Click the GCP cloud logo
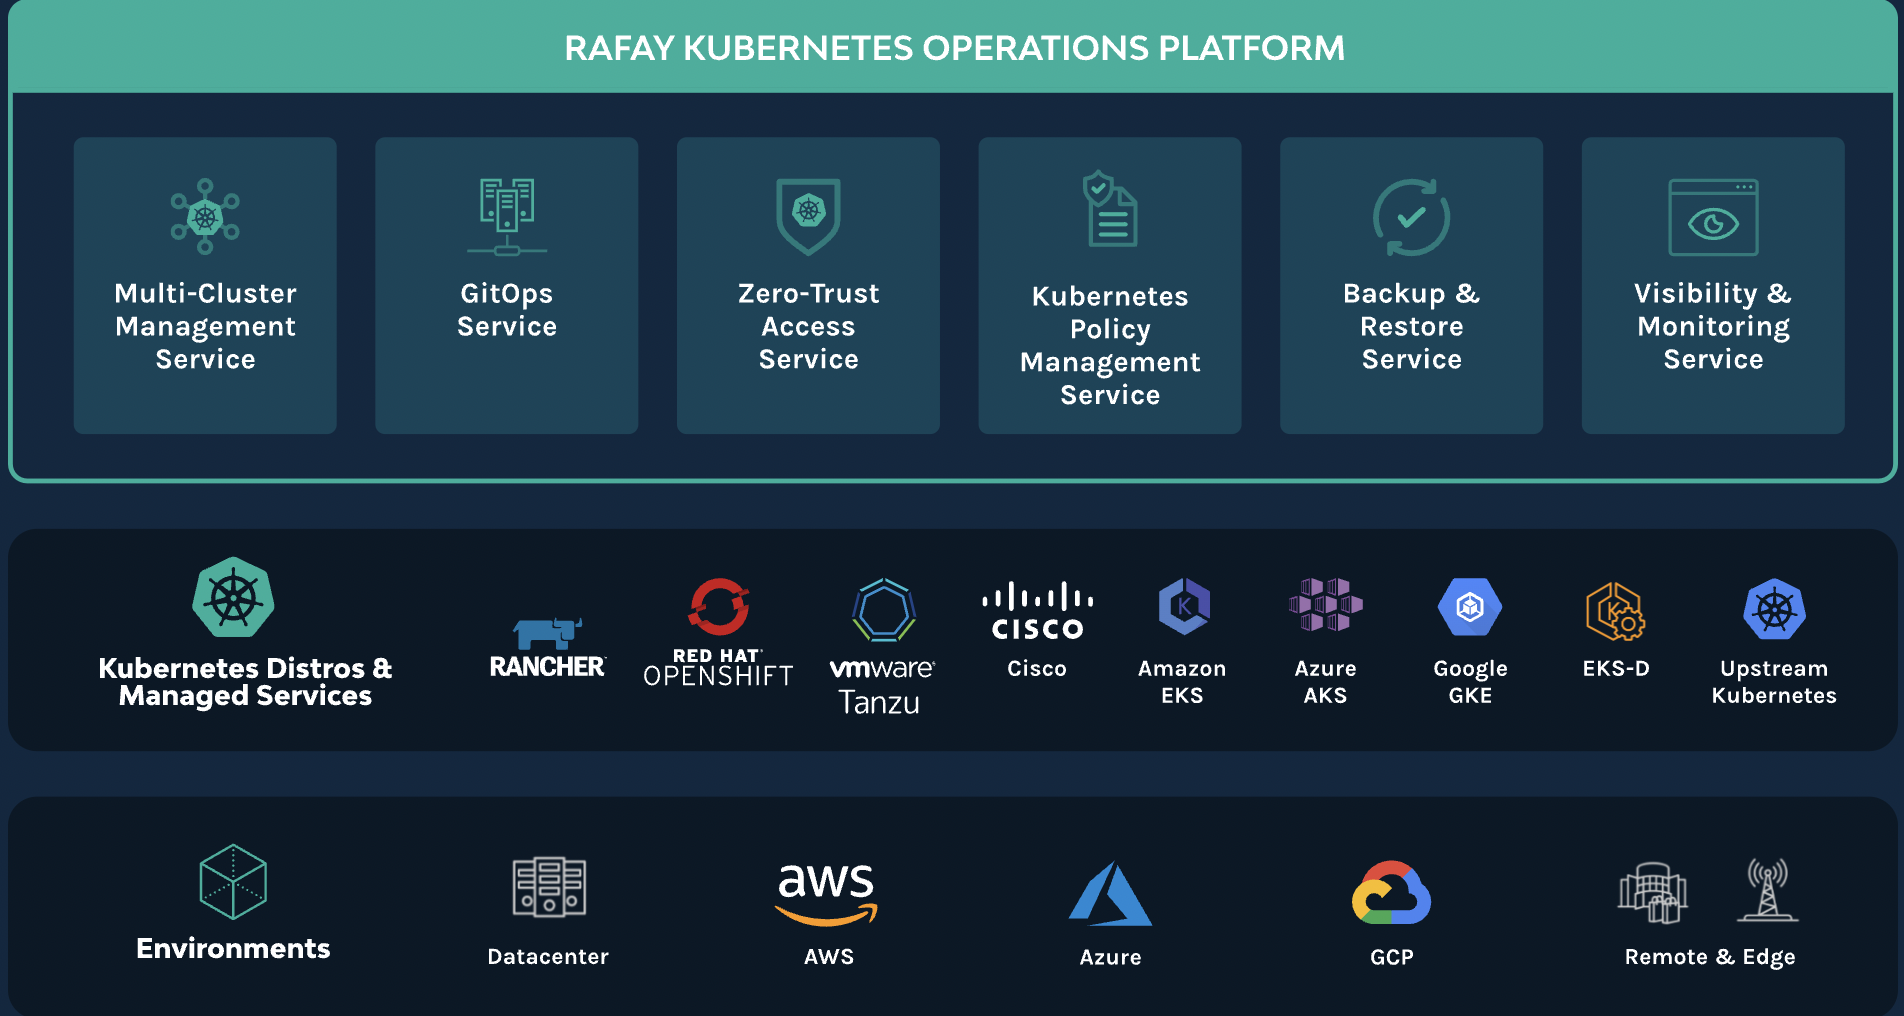1904x1016 pixels. [x=1391, y=892]
